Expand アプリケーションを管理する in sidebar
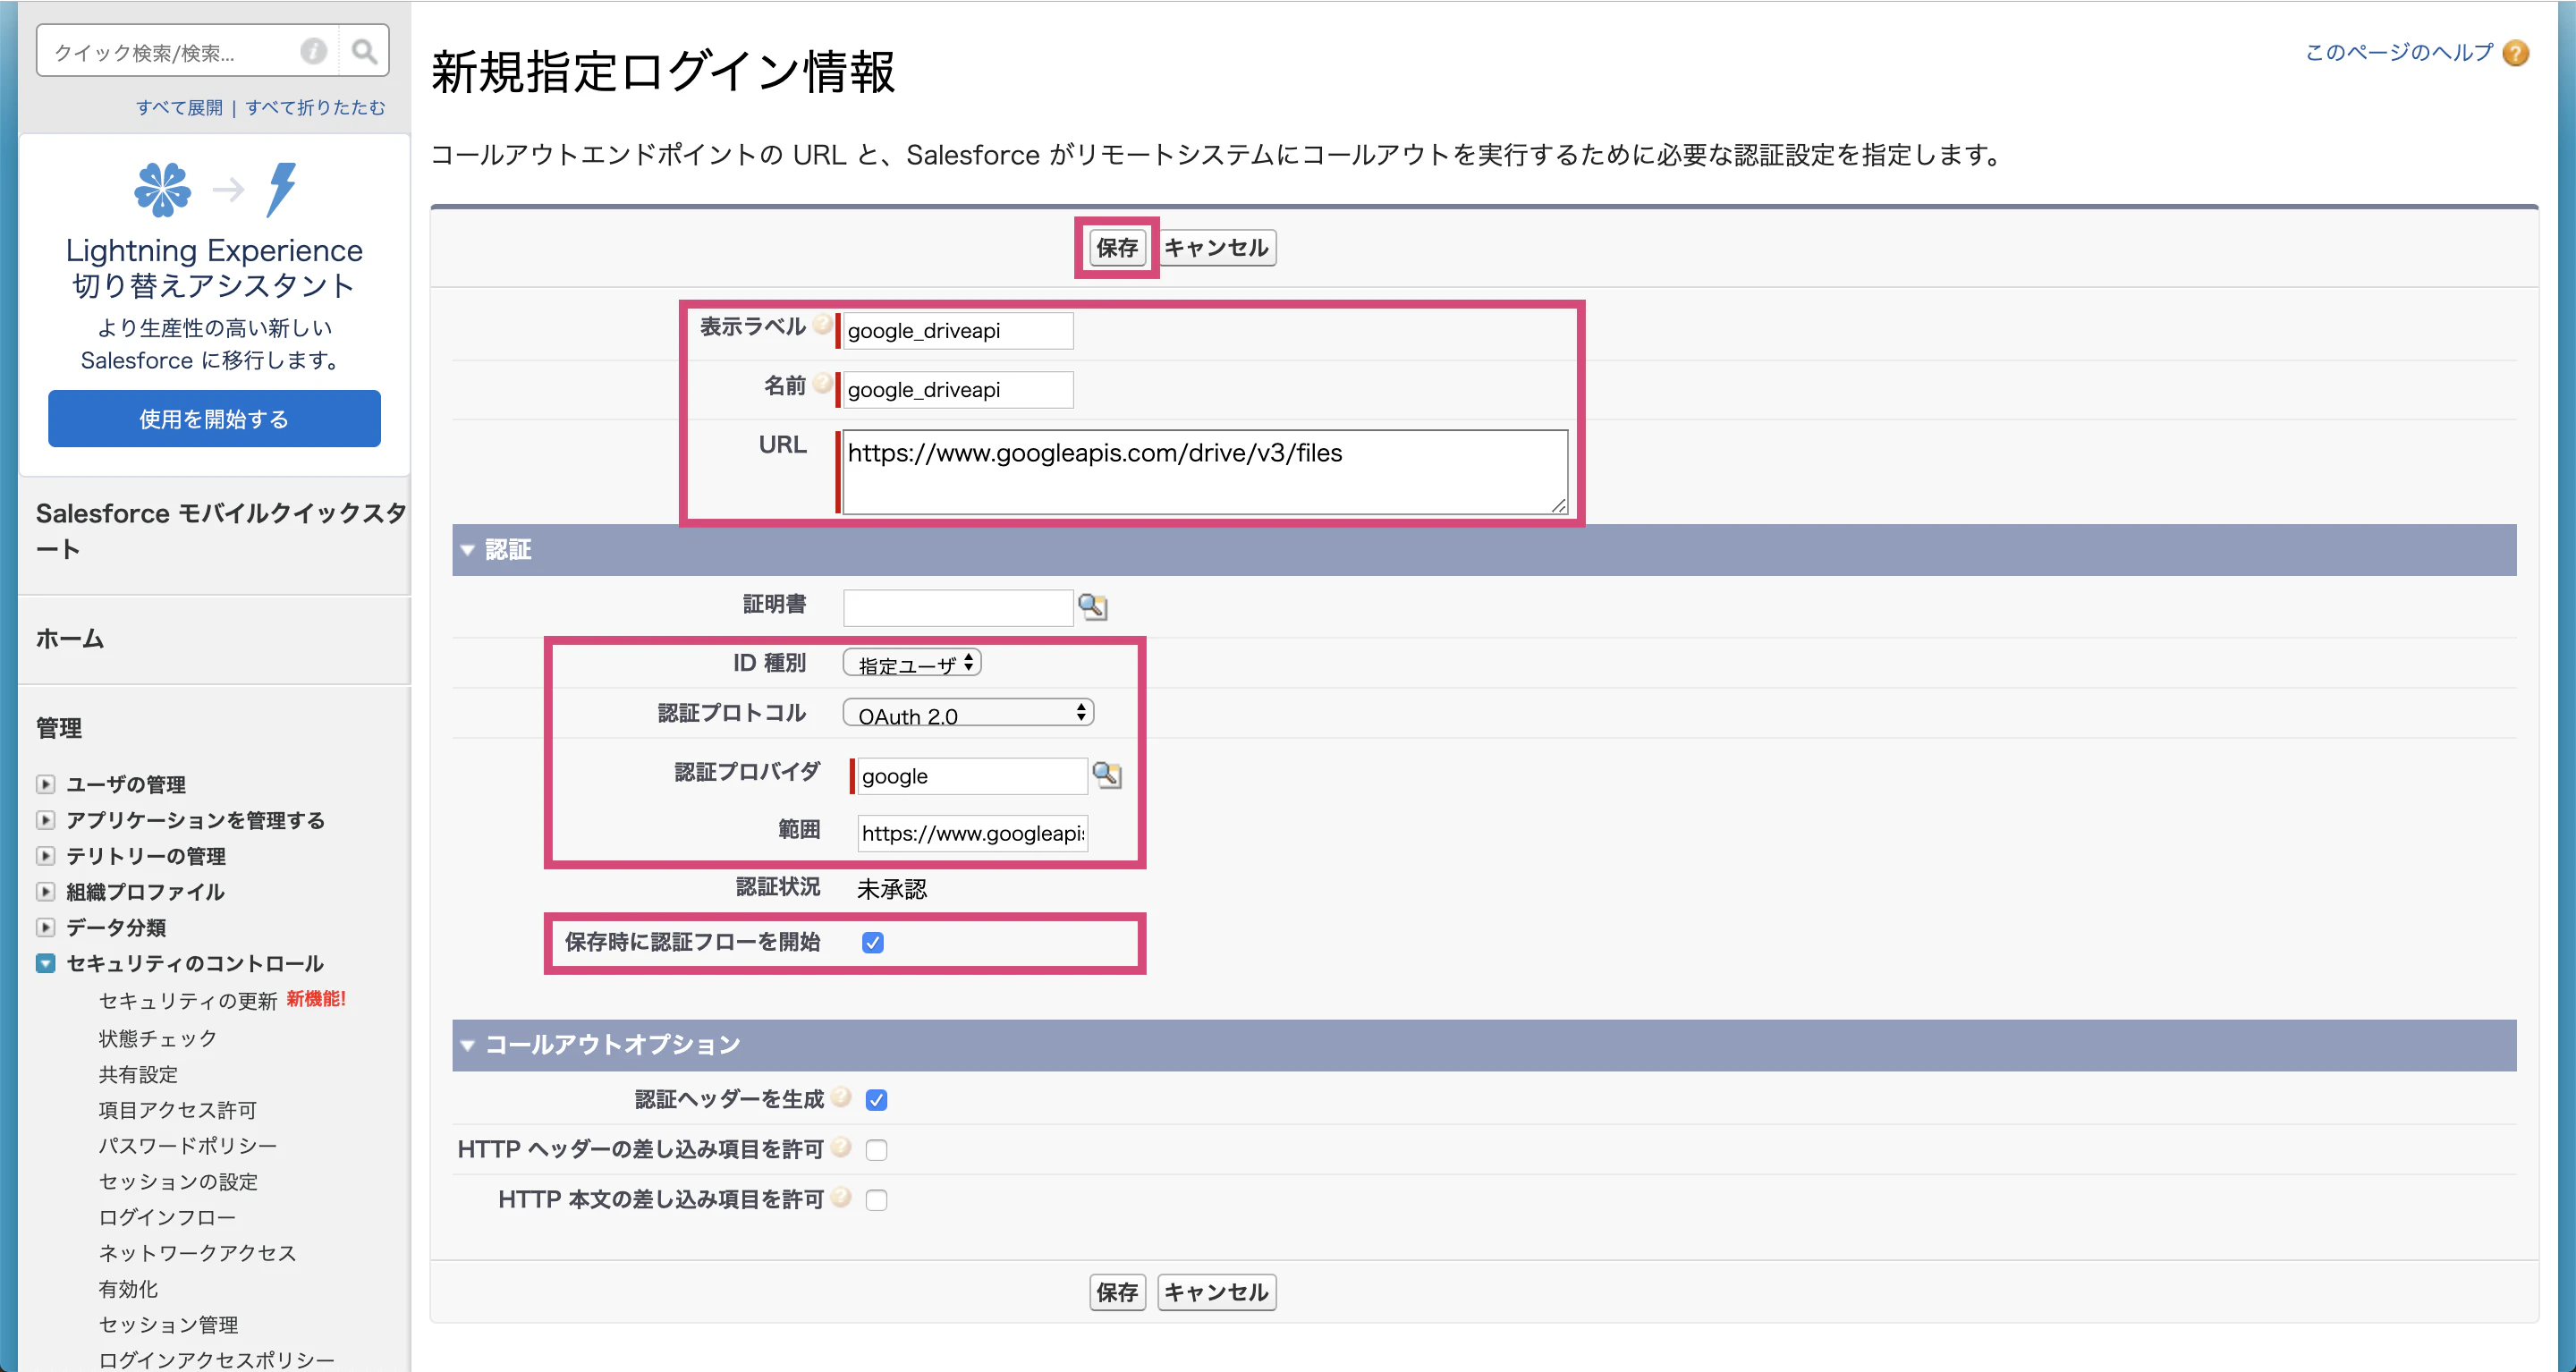Viewport: 2576px width, 1372px height. (45, 820)
